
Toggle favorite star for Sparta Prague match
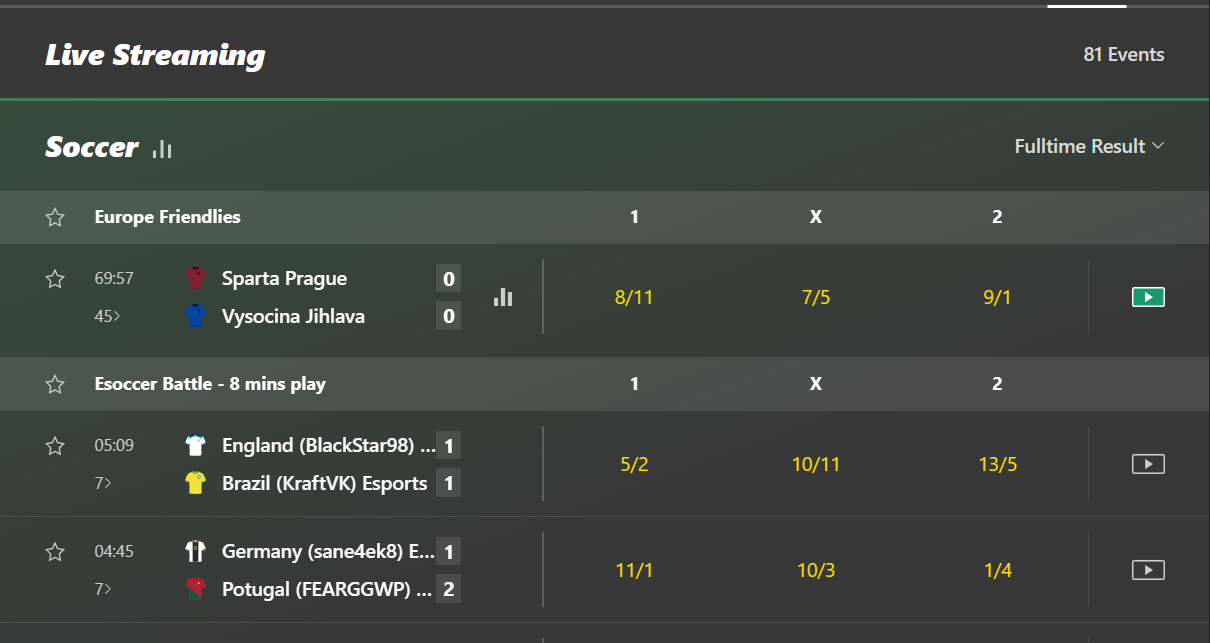(55, 279)
